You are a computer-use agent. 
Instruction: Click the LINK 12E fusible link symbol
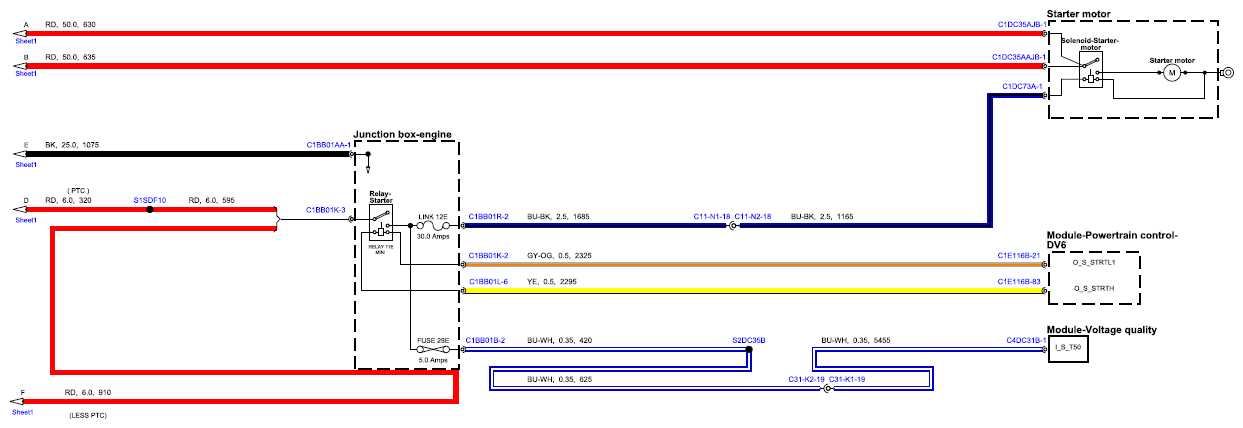pyautogui.click(x=435, y=226)
